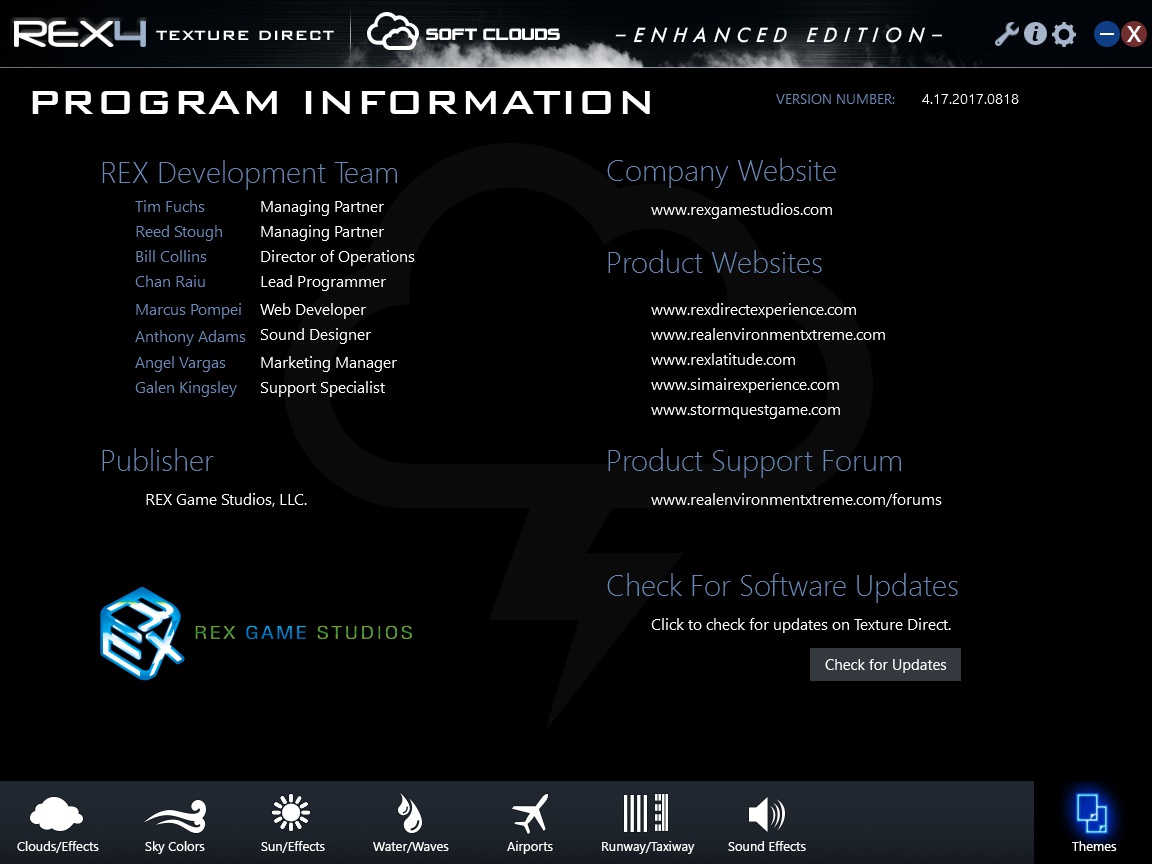Click the 'VERSION NUMBER:' label
Image resolution: width=1152 pixels, height=864 pixels.
pyautogui.click(x=835, y=99)
